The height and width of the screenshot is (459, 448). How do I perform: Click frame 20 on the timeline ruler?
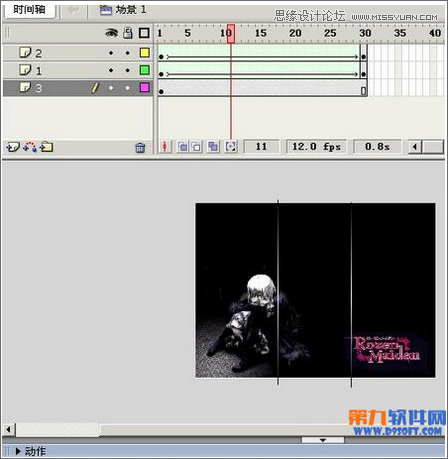pyautogui.click(x=295, y=33)
